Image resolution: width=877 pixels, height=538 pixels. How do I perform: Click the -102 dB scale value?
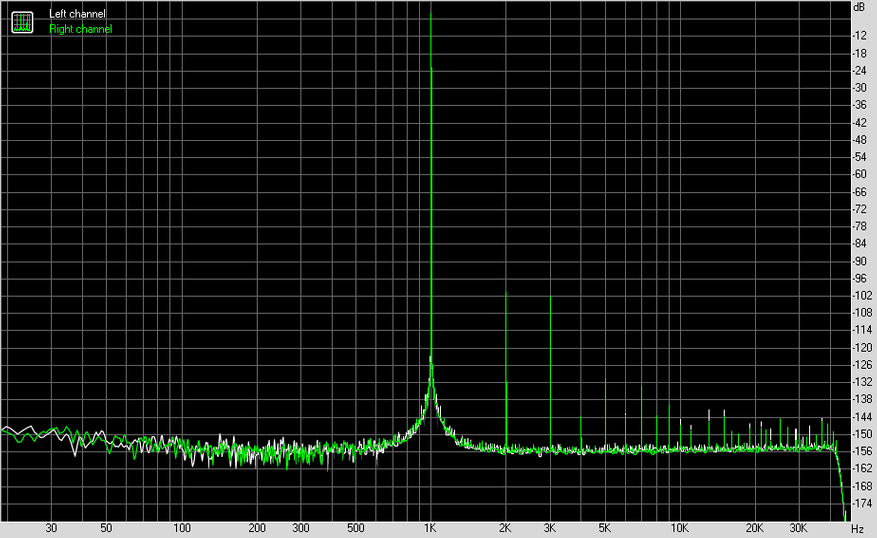point(862,296)
